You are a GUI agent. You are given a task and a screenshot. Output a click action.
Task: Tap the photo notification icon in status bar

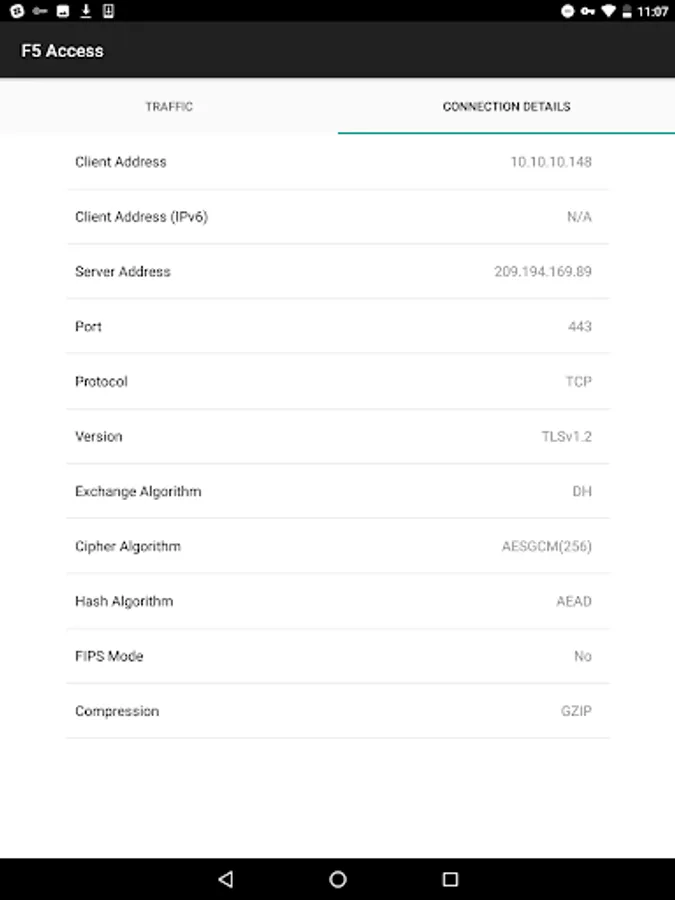[x=62, y=11]
